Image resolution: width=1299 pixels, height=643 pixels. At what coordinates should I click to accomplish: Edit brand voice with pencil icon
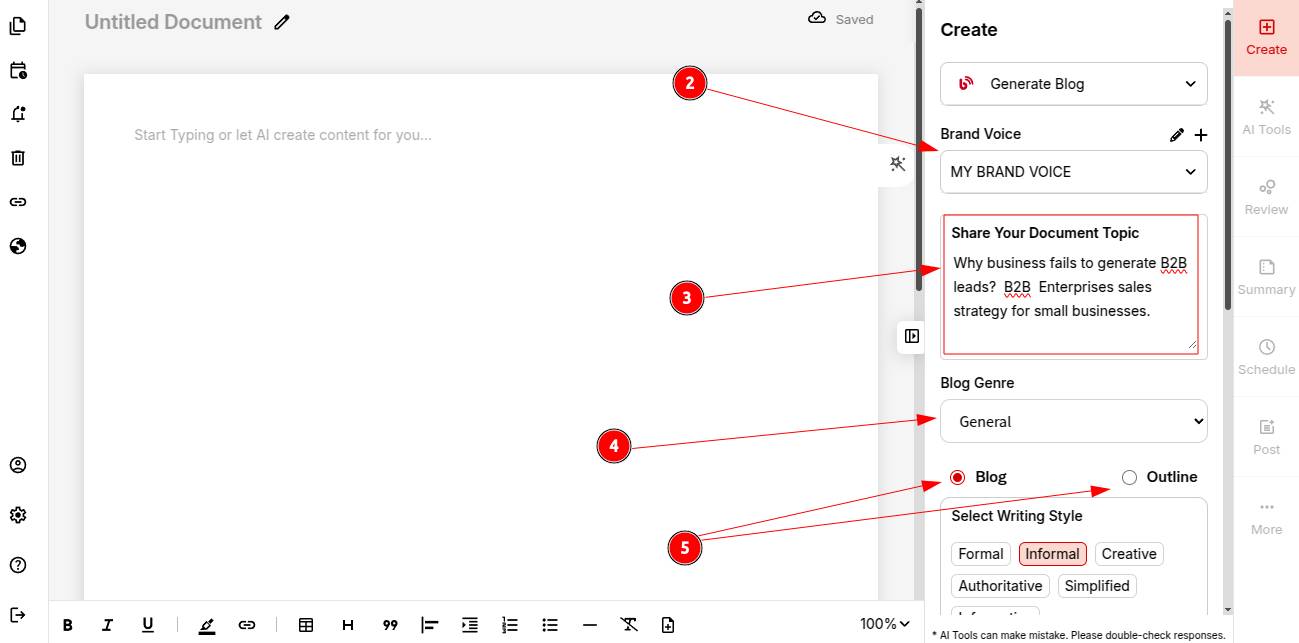1177,135
